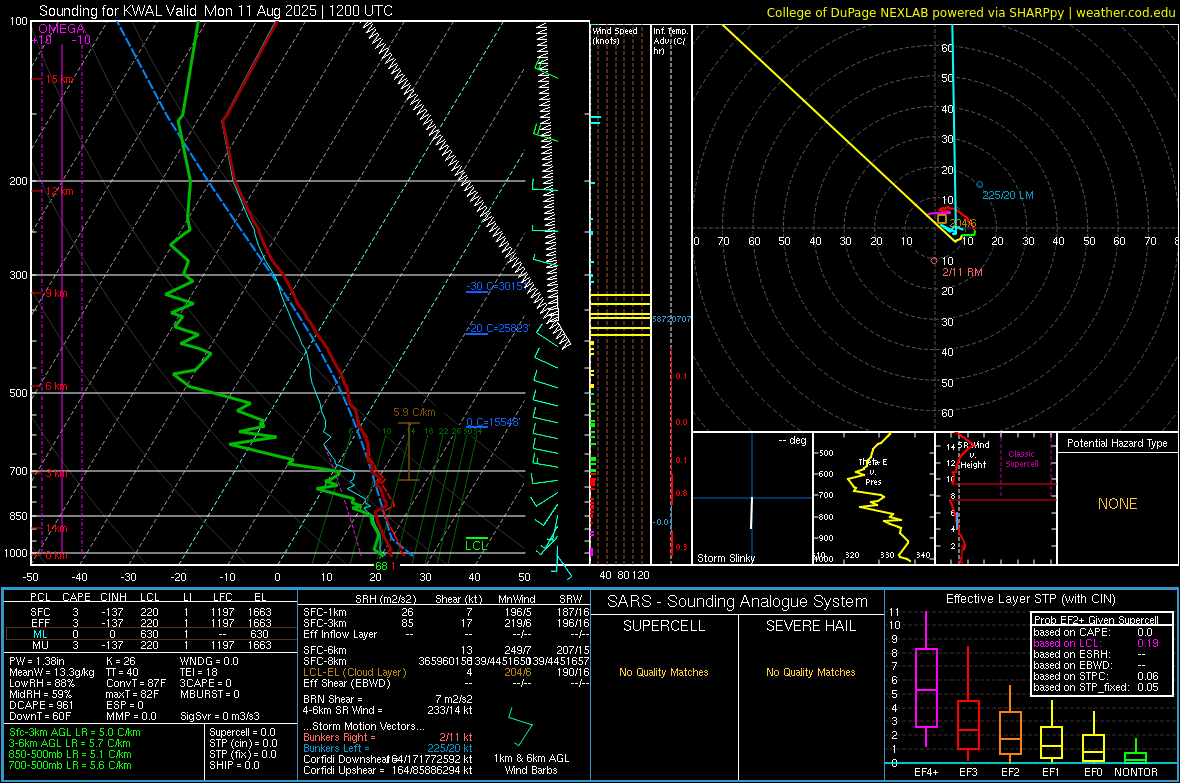This screenshot has height=783, width=1180.
Task: Click the LCL-EL (Cloud Layer) row label
Action: 354,672
